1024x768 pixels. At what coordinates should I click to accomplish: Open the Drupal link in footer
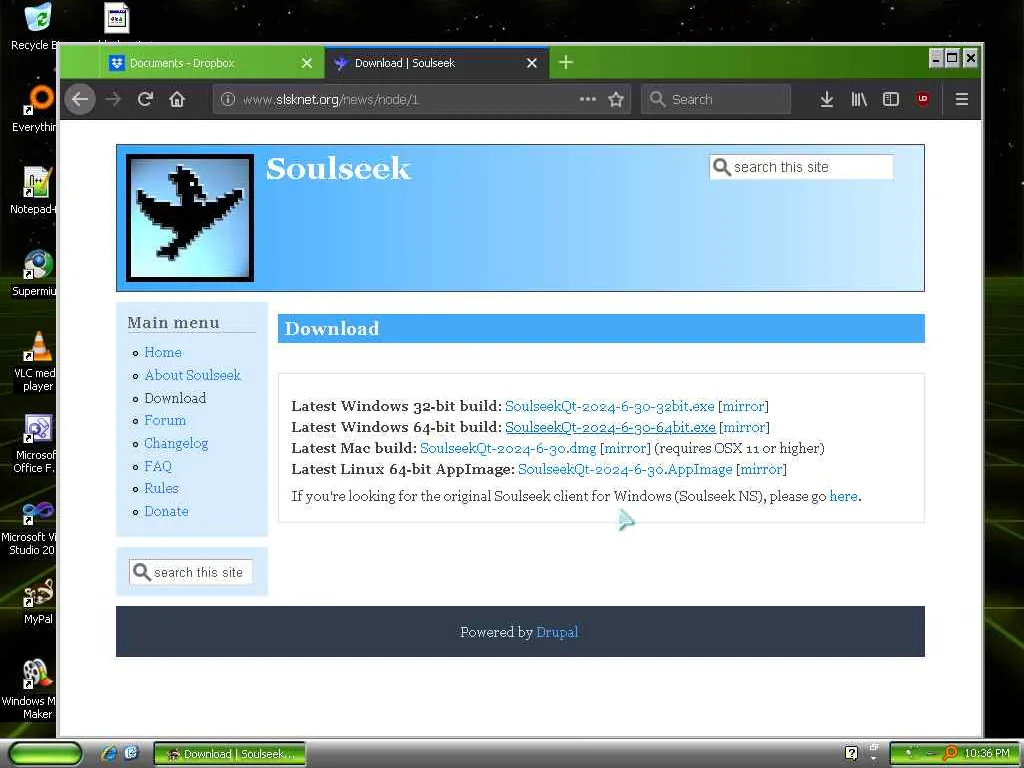[557, 632]
